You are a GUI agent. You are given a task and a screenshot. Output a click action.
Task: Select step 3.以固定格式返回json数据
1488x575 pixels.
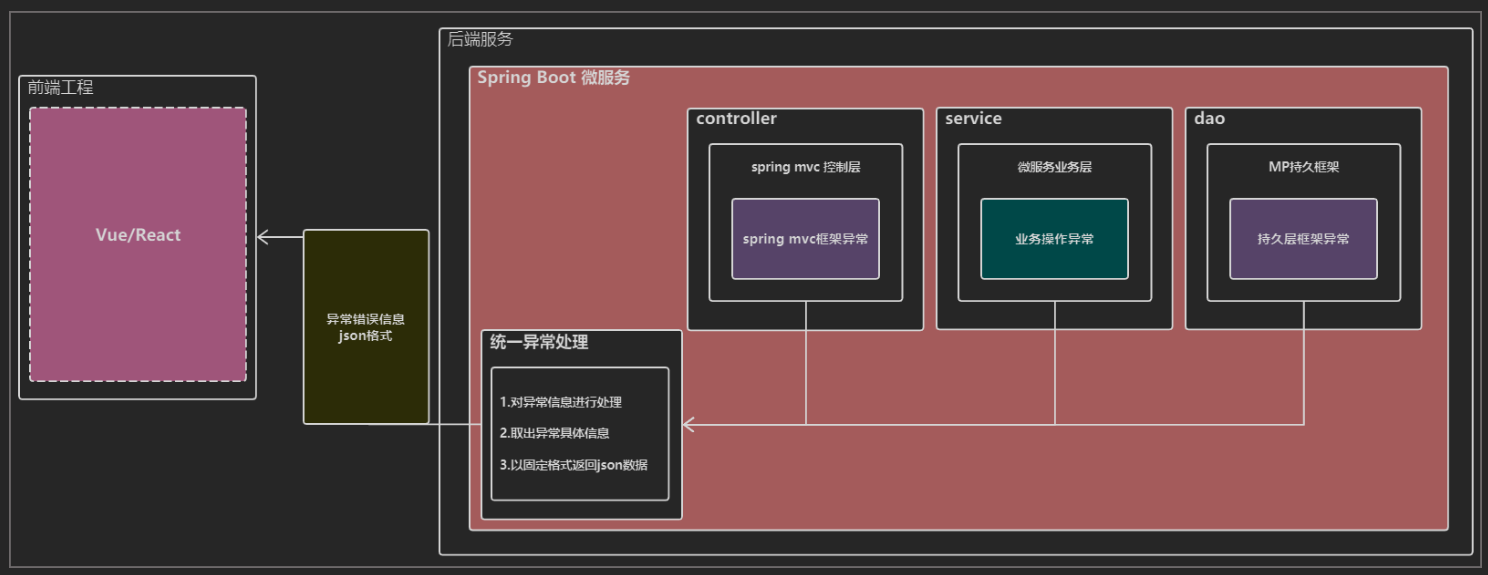(x=573, y=465)
